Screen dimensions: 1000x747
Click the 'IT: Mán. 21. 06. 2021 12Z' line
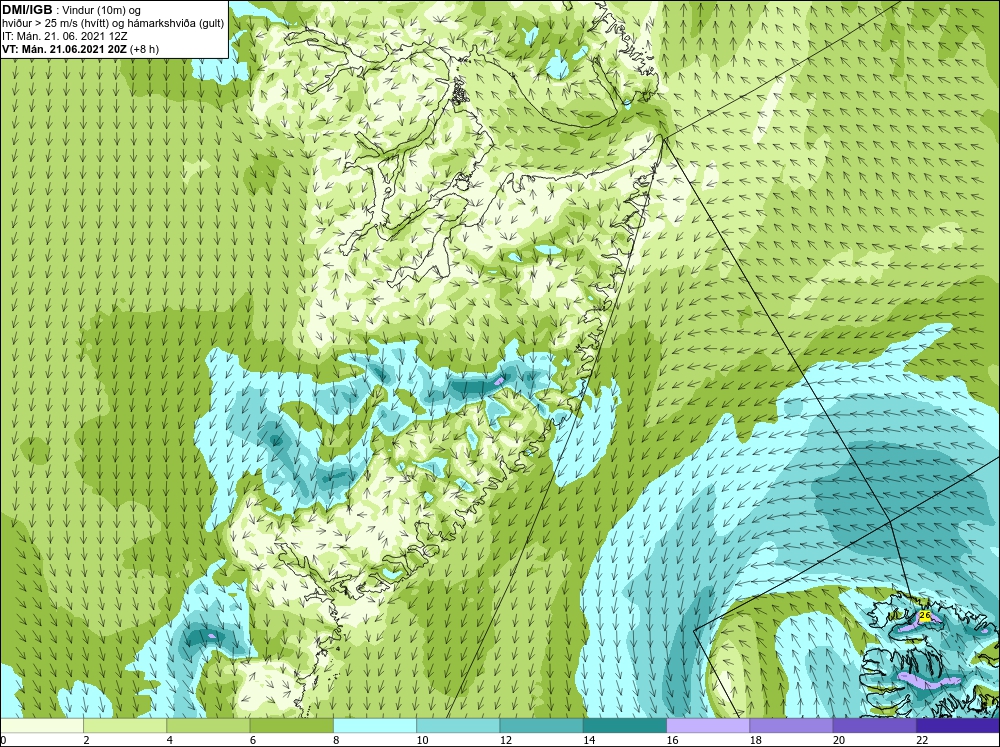pos(64,36)
